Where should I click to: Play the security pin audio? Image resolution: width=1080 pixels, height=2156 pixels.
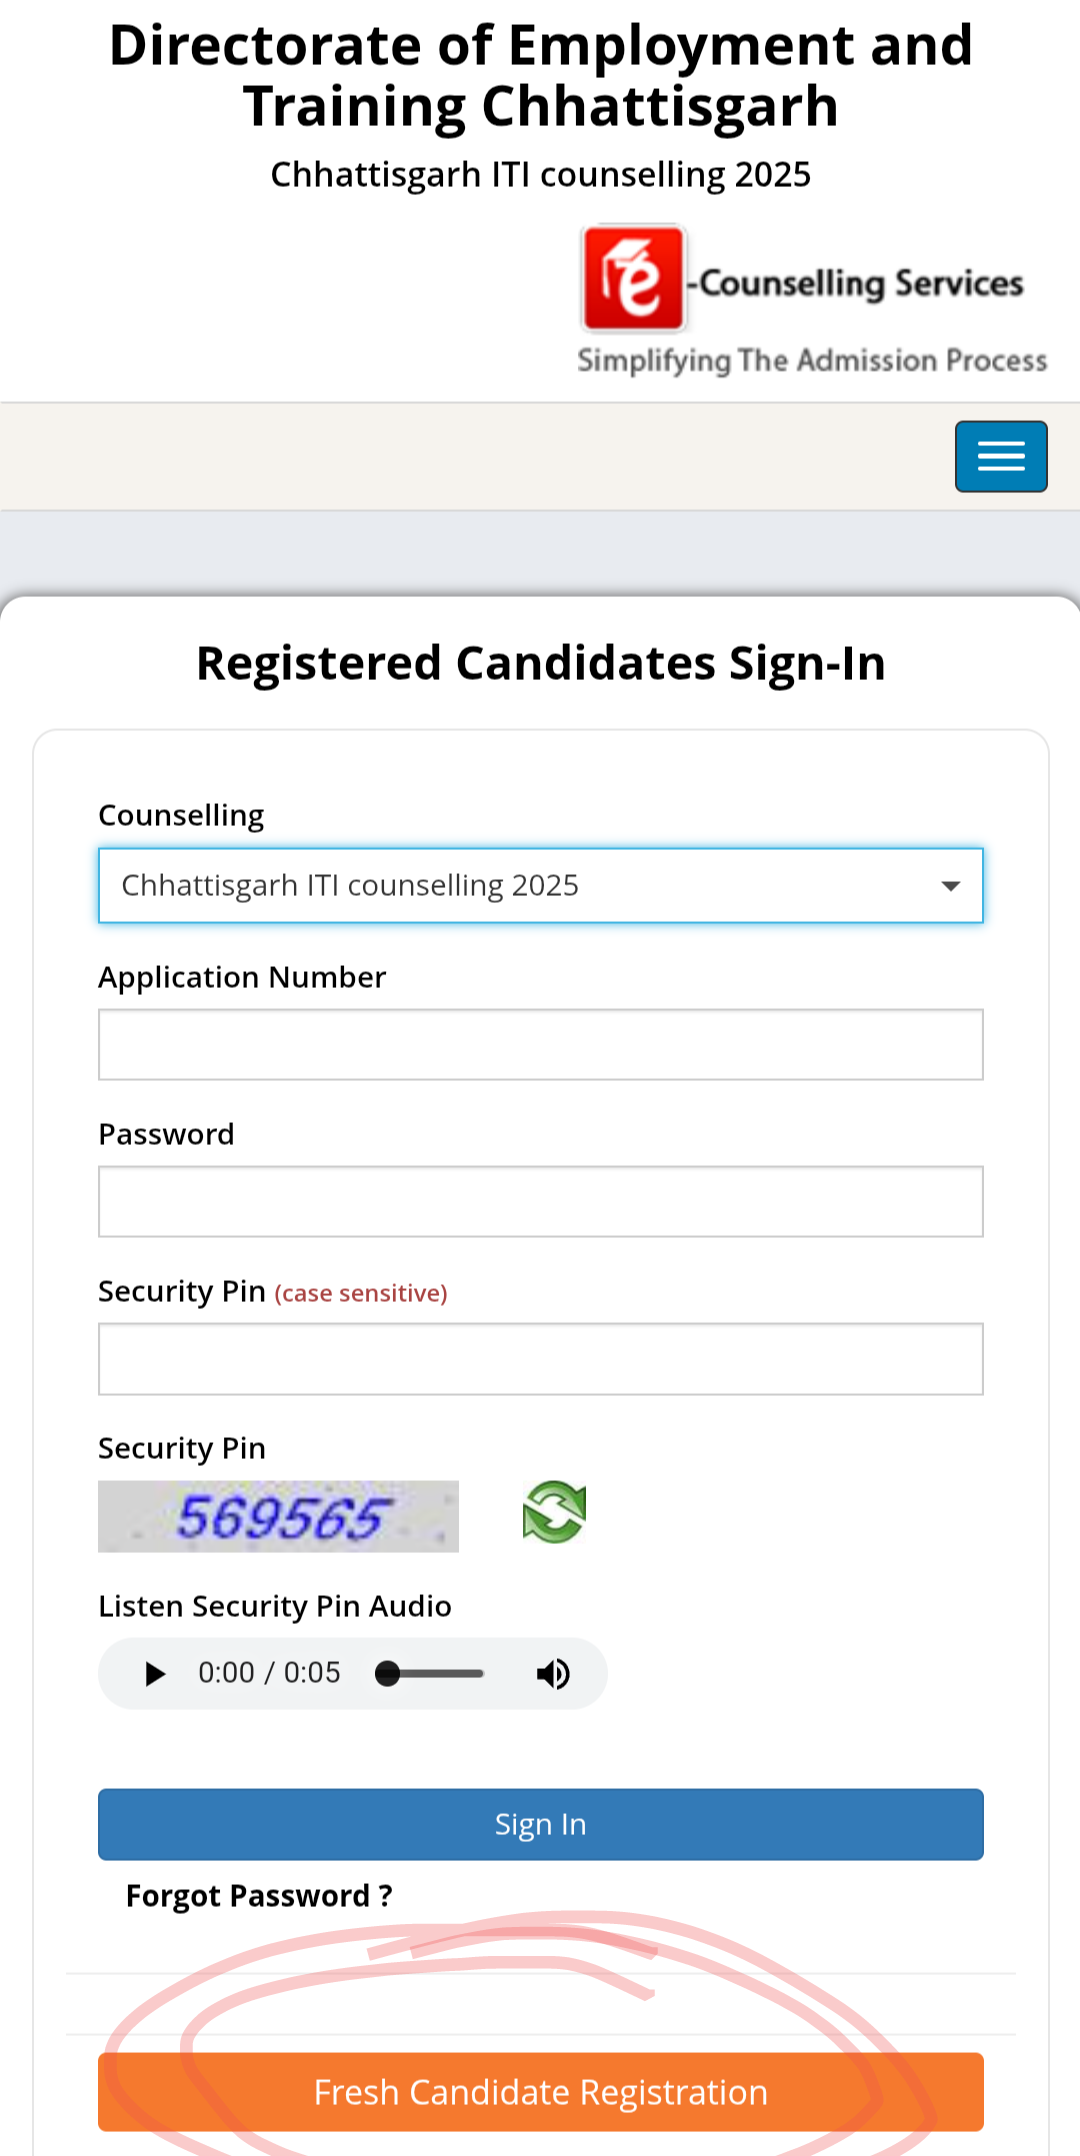[155, 1673]
